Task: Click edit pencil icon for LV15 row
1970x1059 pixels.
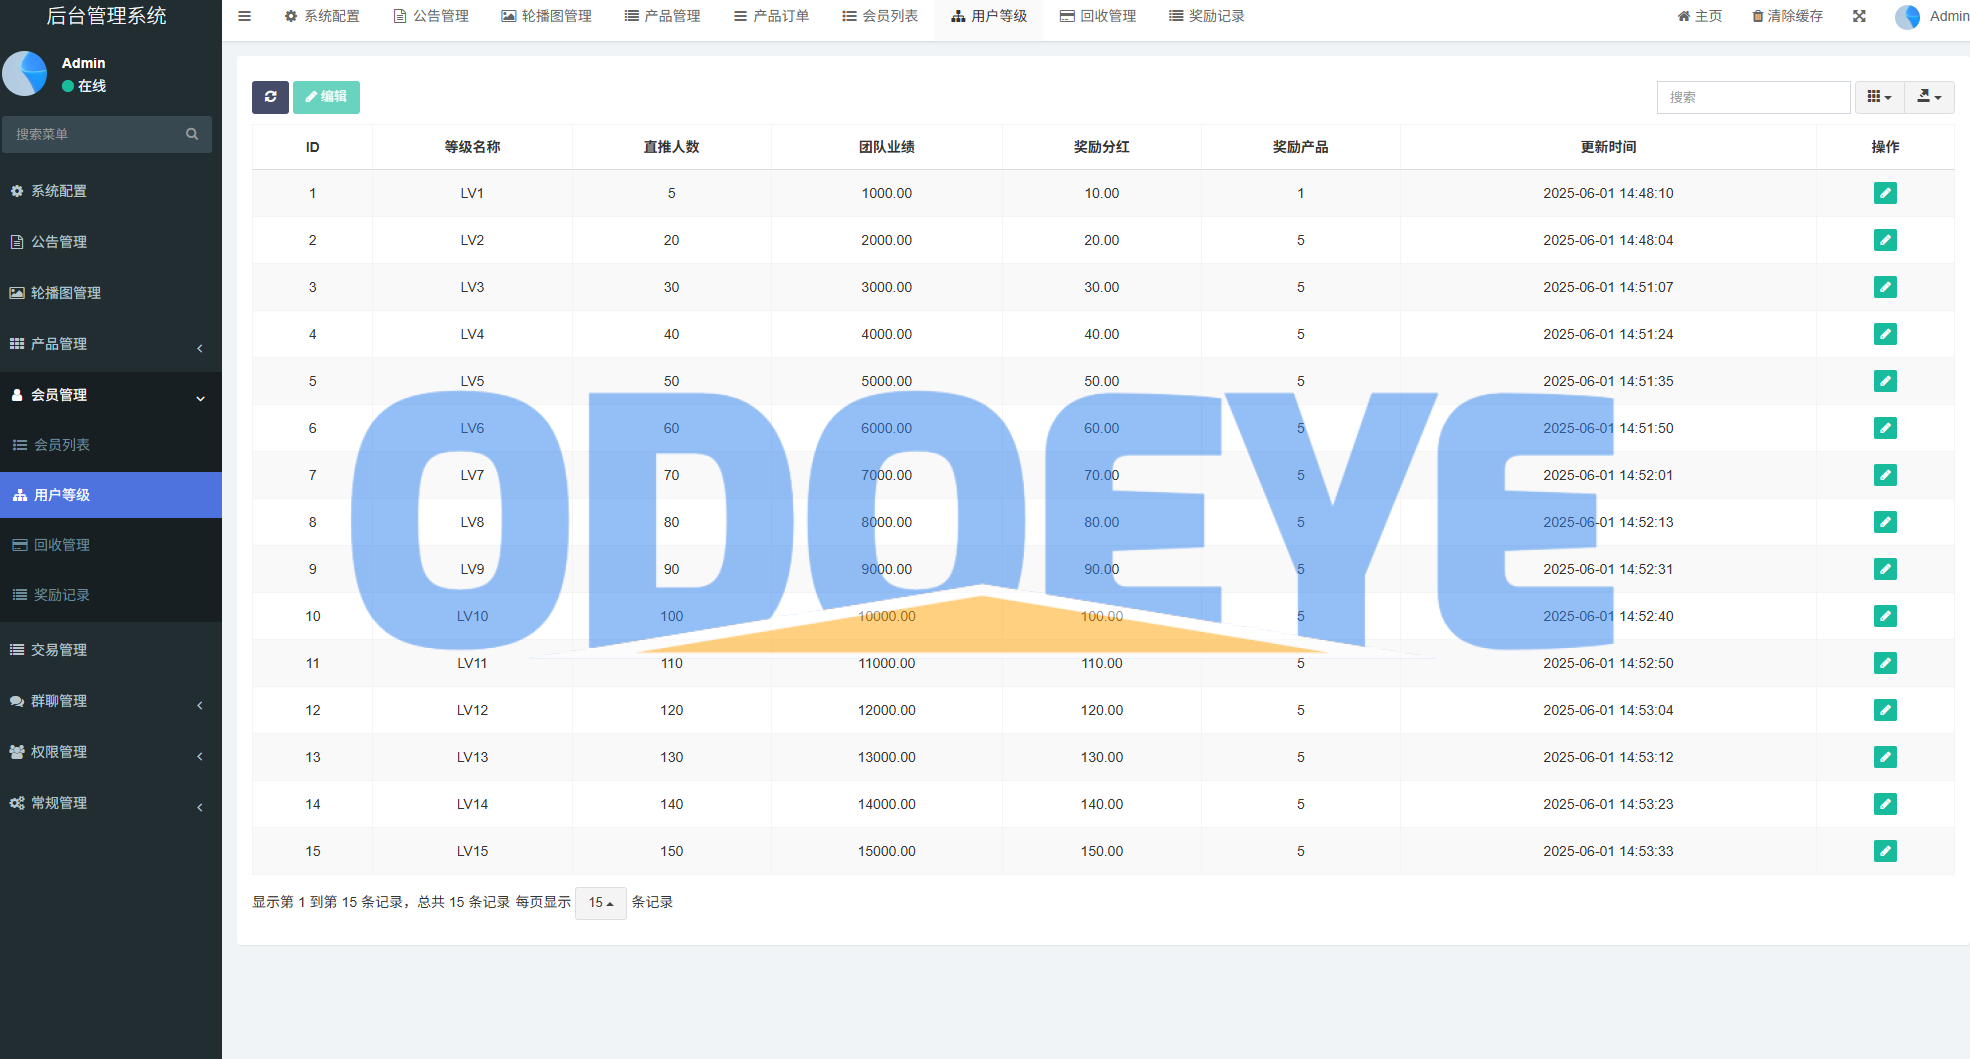Action: [1884, 851]
